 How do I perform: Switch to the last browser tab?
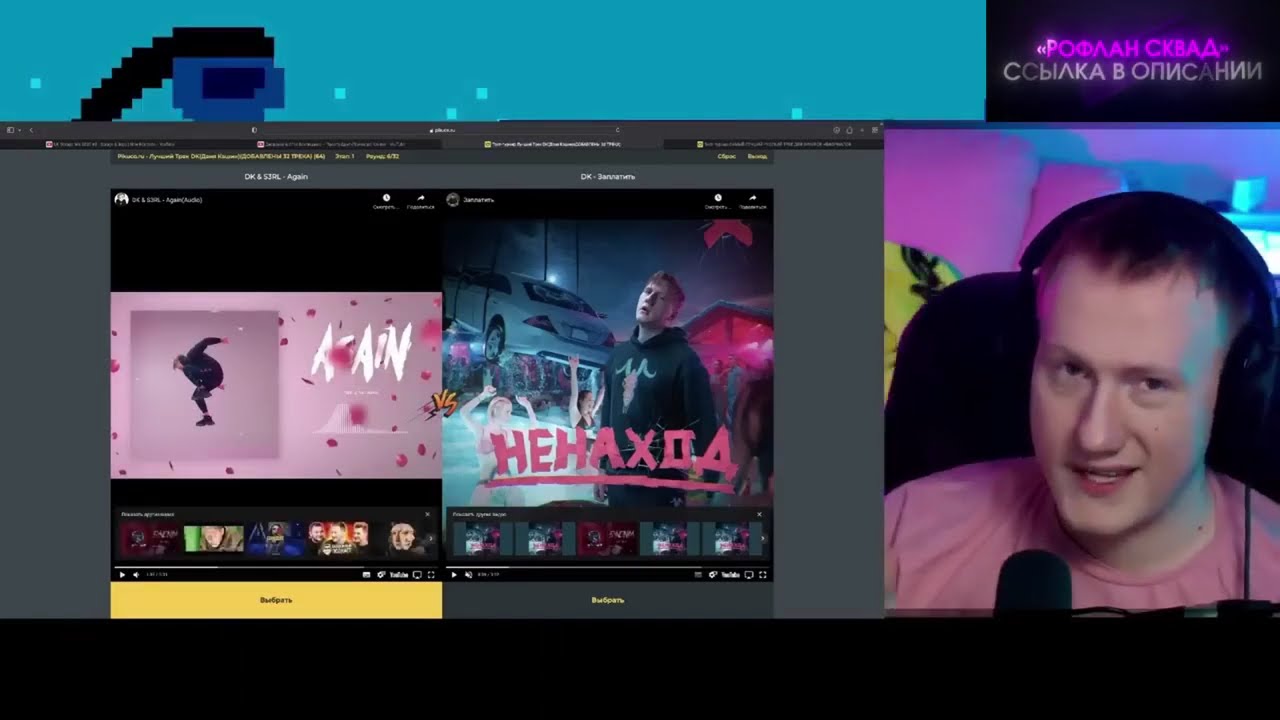[x=773, y=144]
